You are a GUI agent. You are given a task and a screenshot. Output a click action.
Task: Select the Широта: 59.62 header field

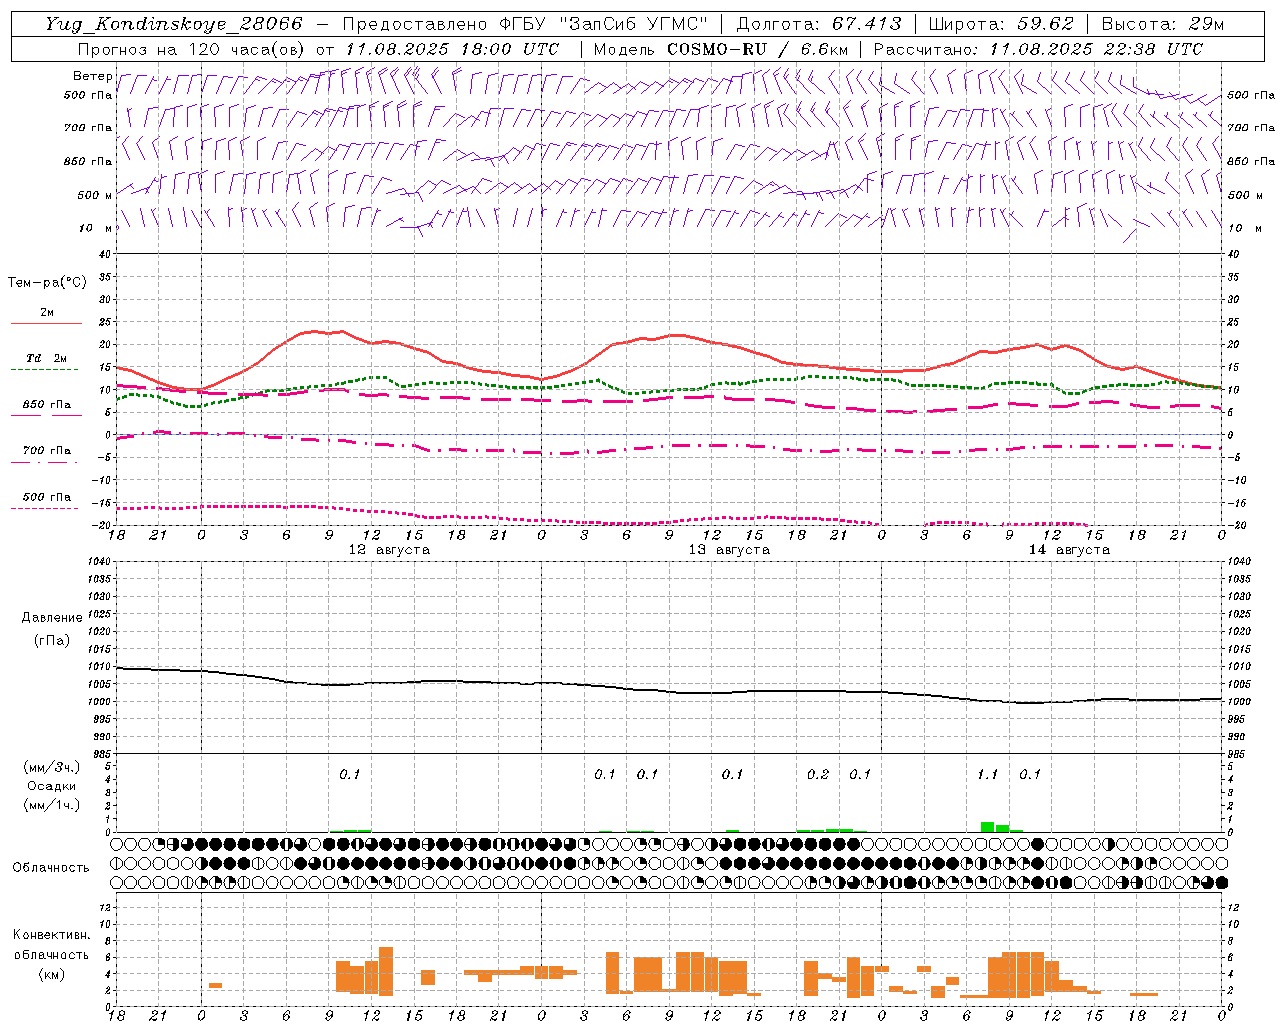tap(1001, 24)
